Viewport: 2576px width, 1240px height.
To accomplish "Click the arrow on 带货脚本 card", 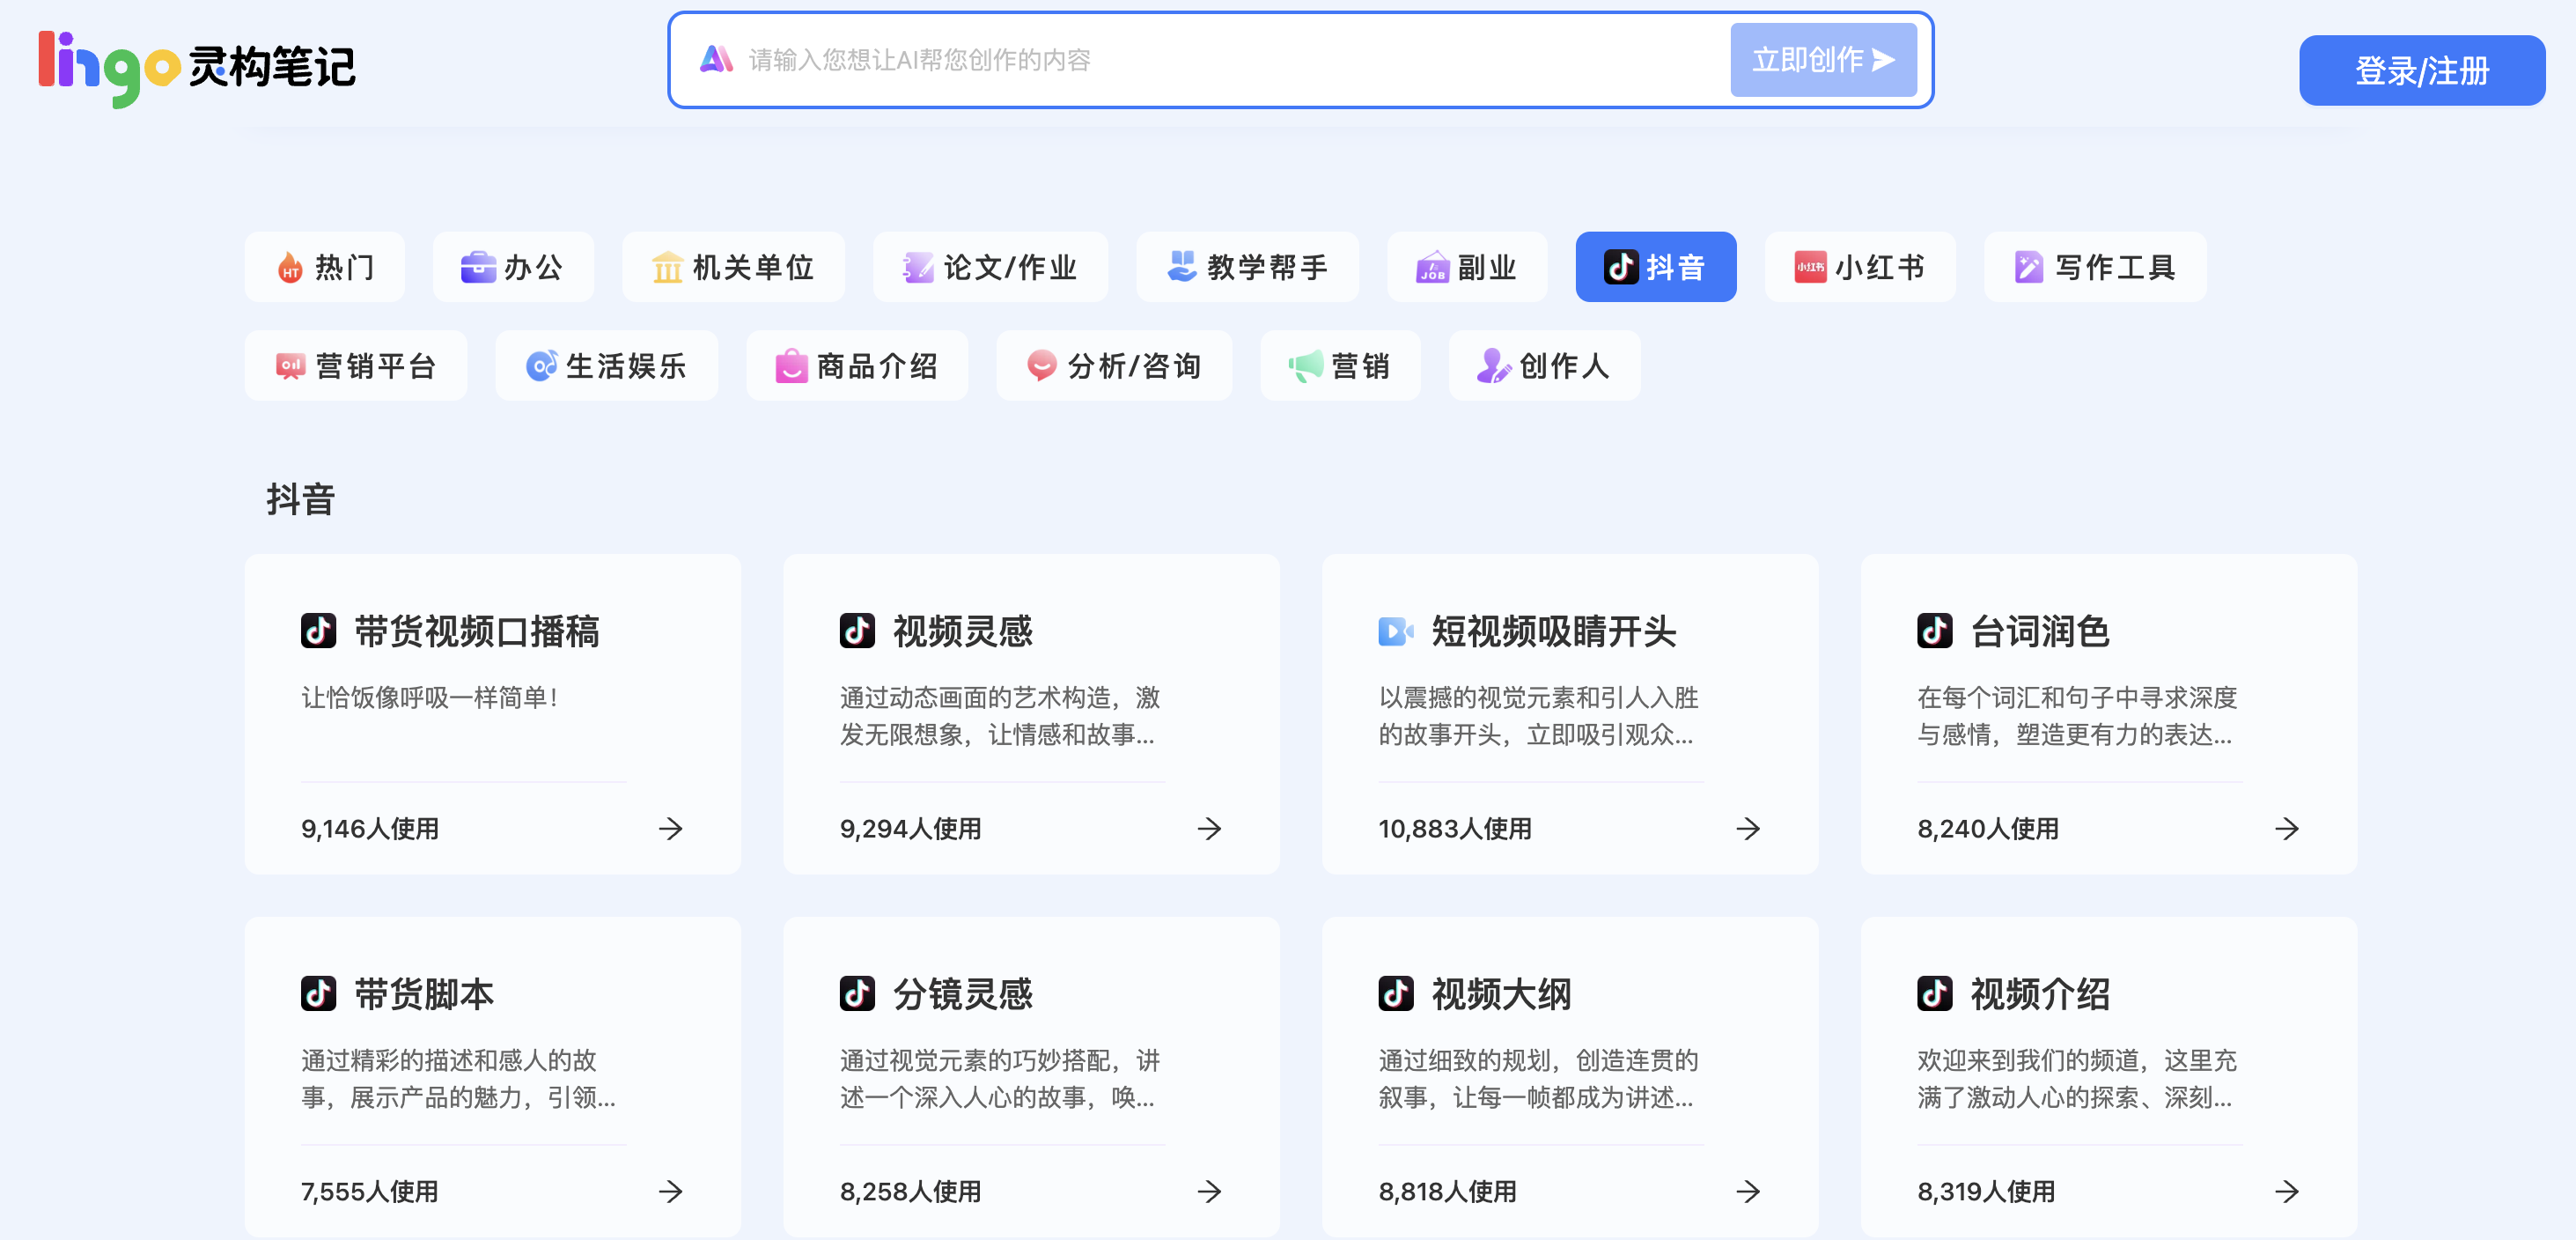I will [670, 1191].
